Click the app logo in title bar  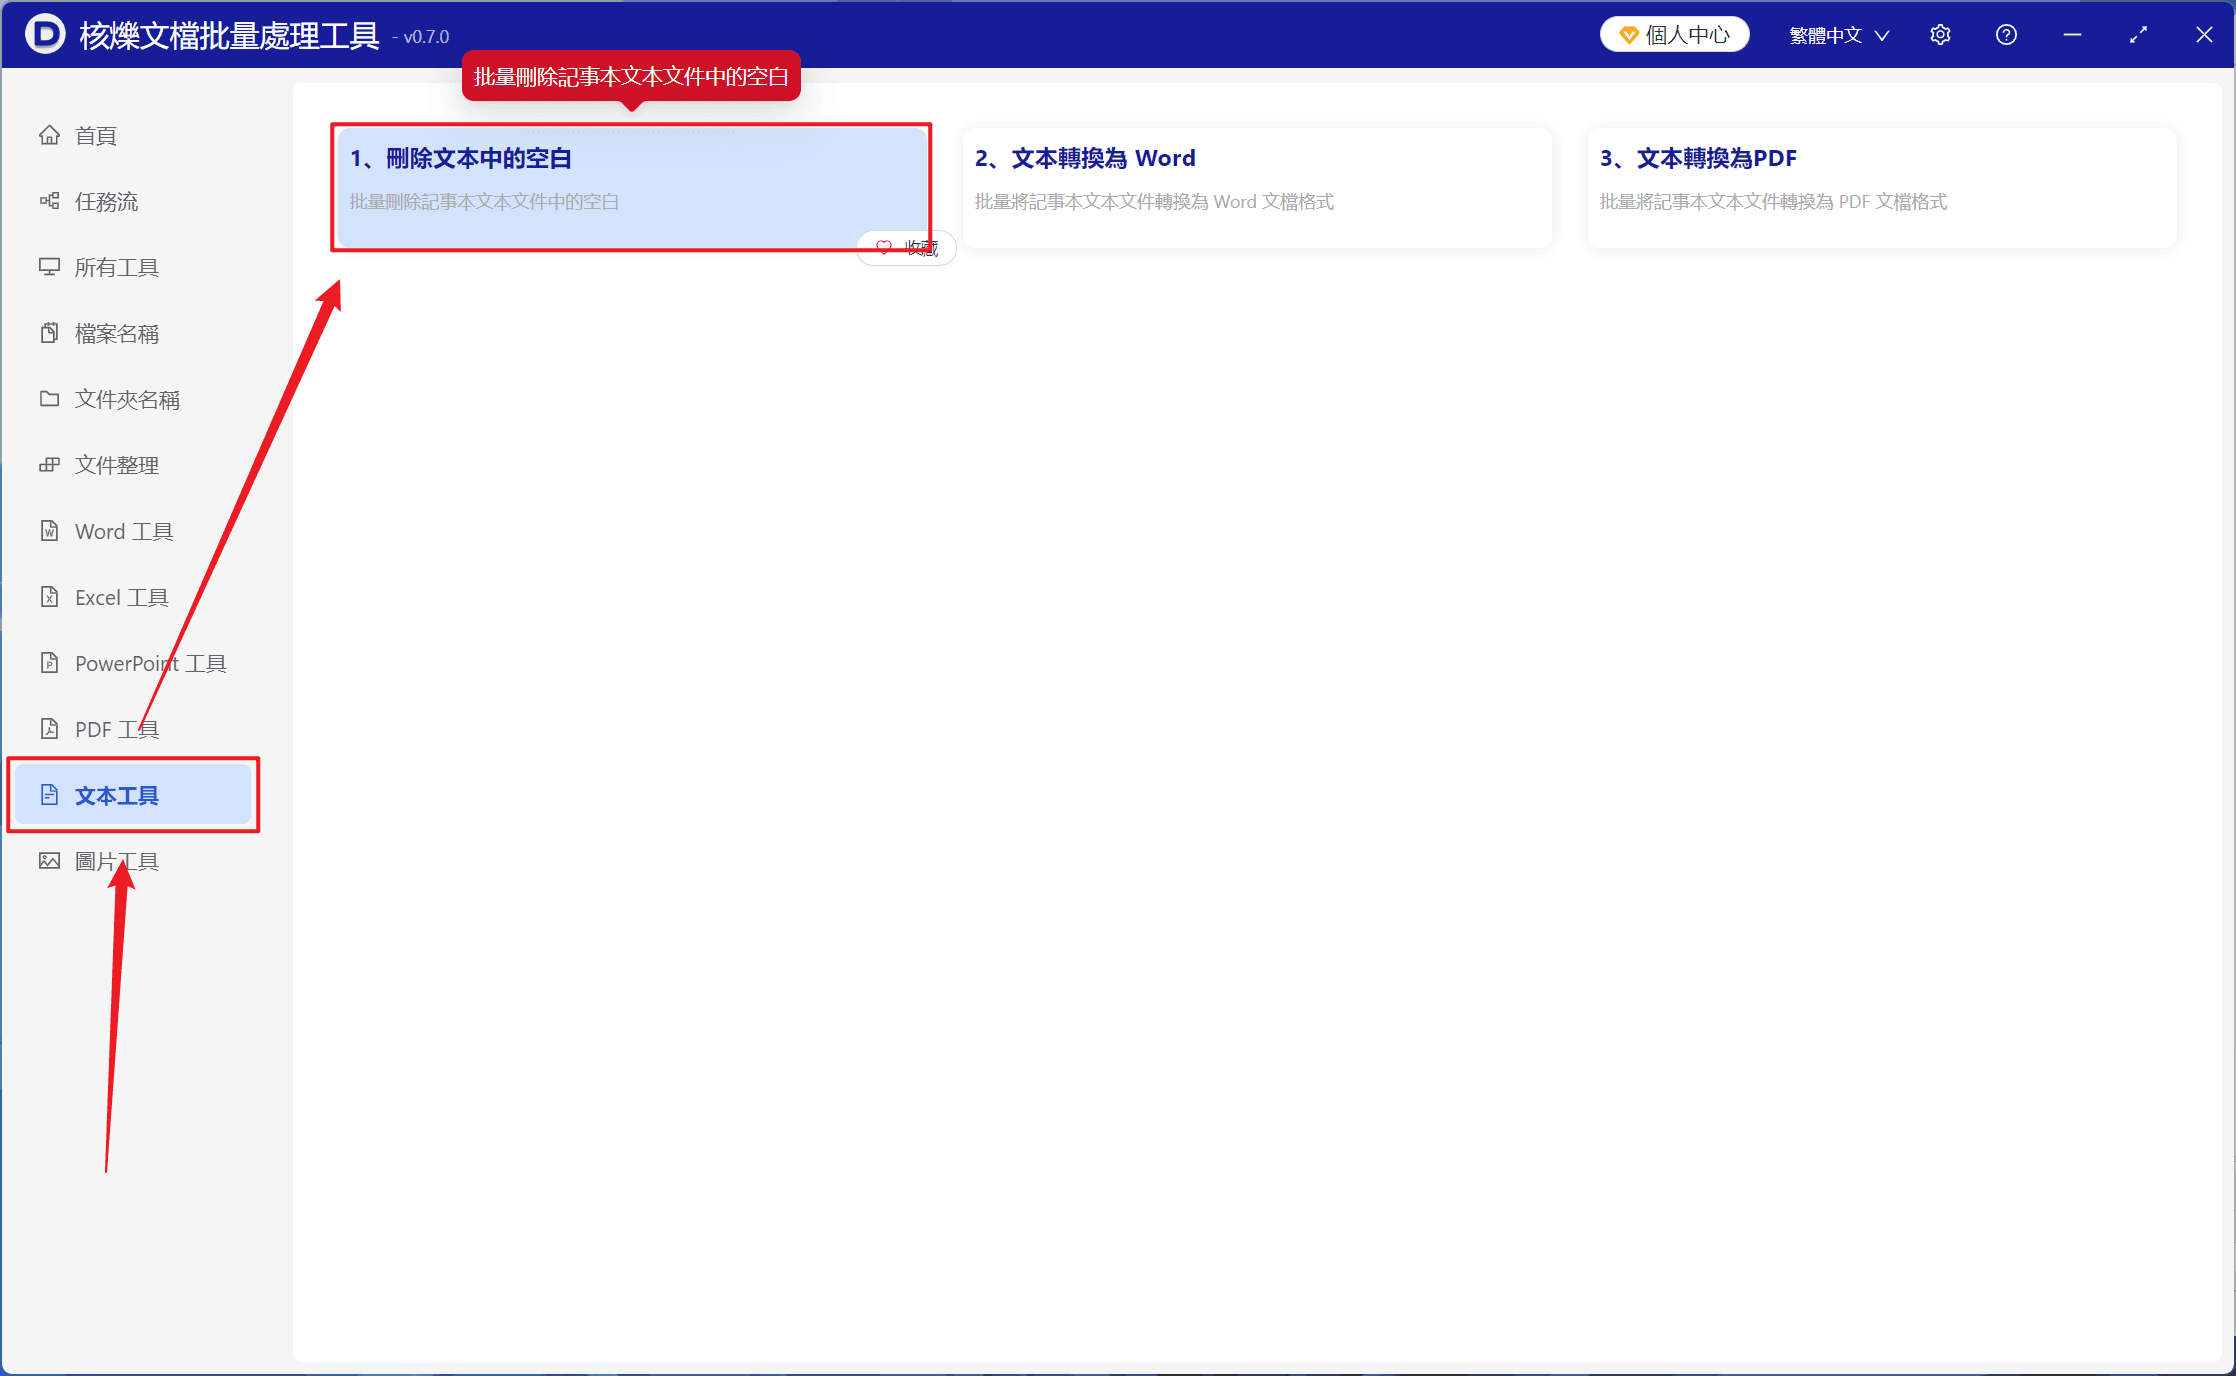point(45,35)
